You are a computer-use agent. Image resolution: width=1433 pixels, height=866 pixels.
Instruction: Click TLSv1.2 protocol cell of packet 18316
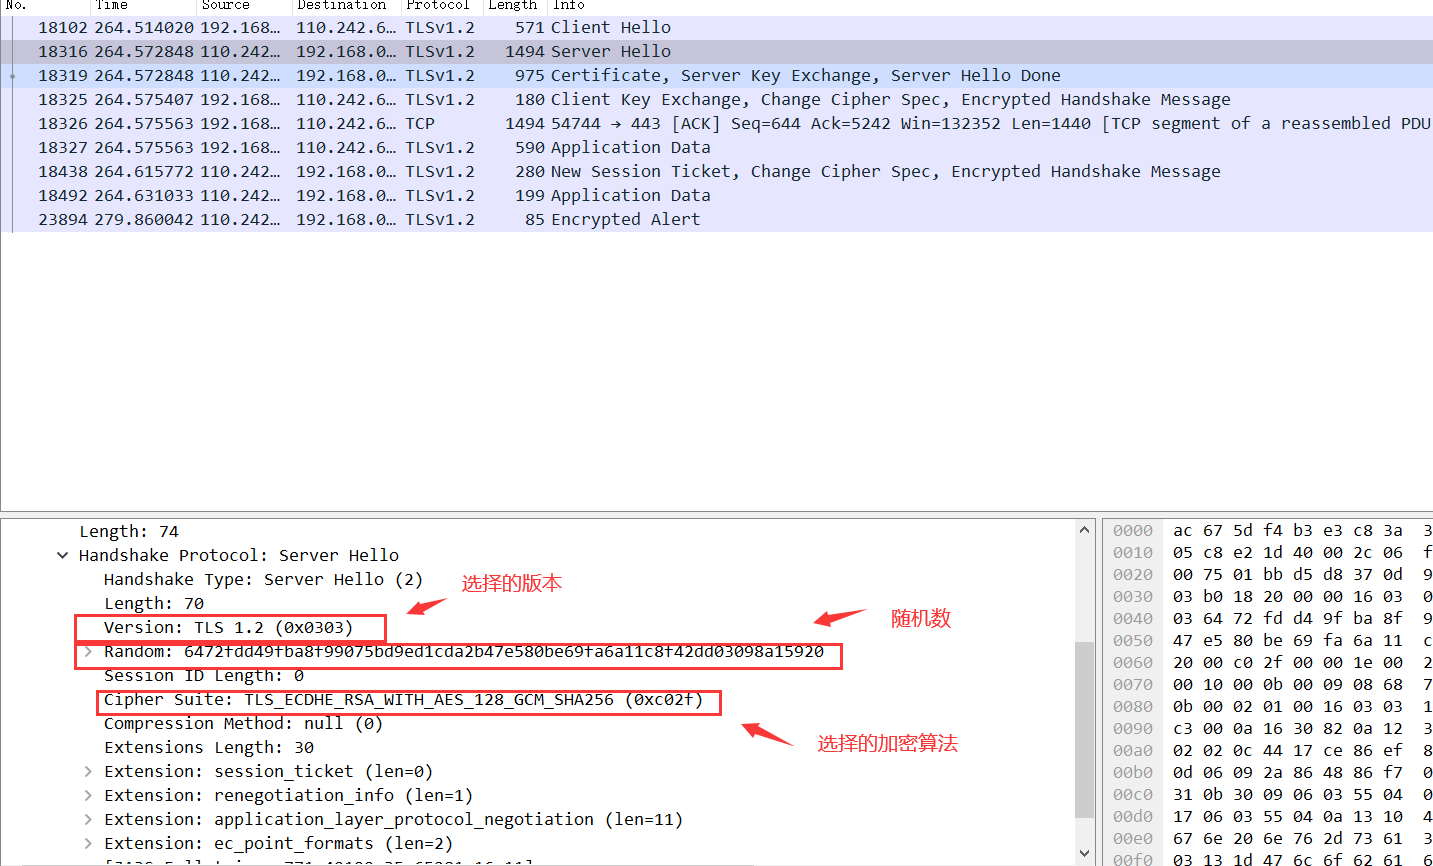pos(440,52)
